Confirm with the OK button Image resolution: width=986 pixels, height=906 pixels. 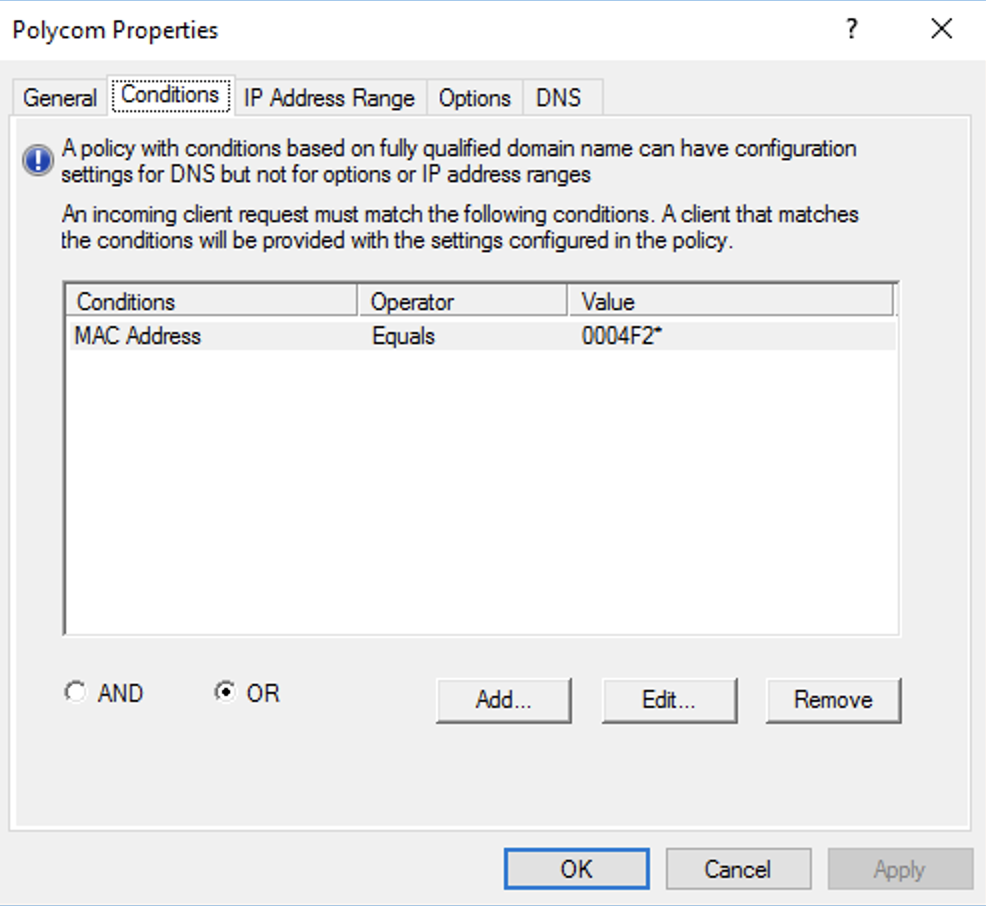coord(577,869)
